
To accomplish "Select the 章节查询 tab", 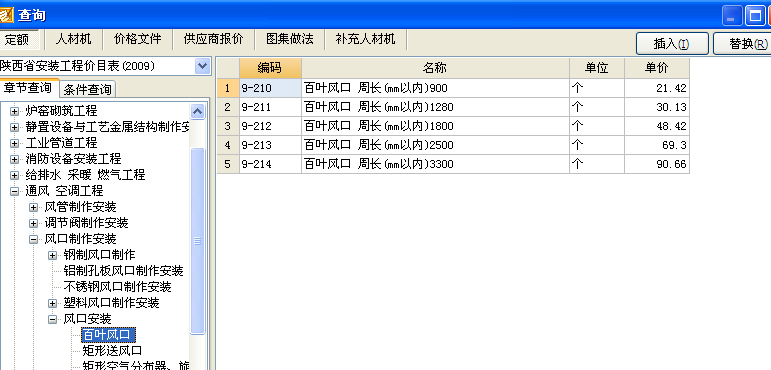I will click(29, 88).
